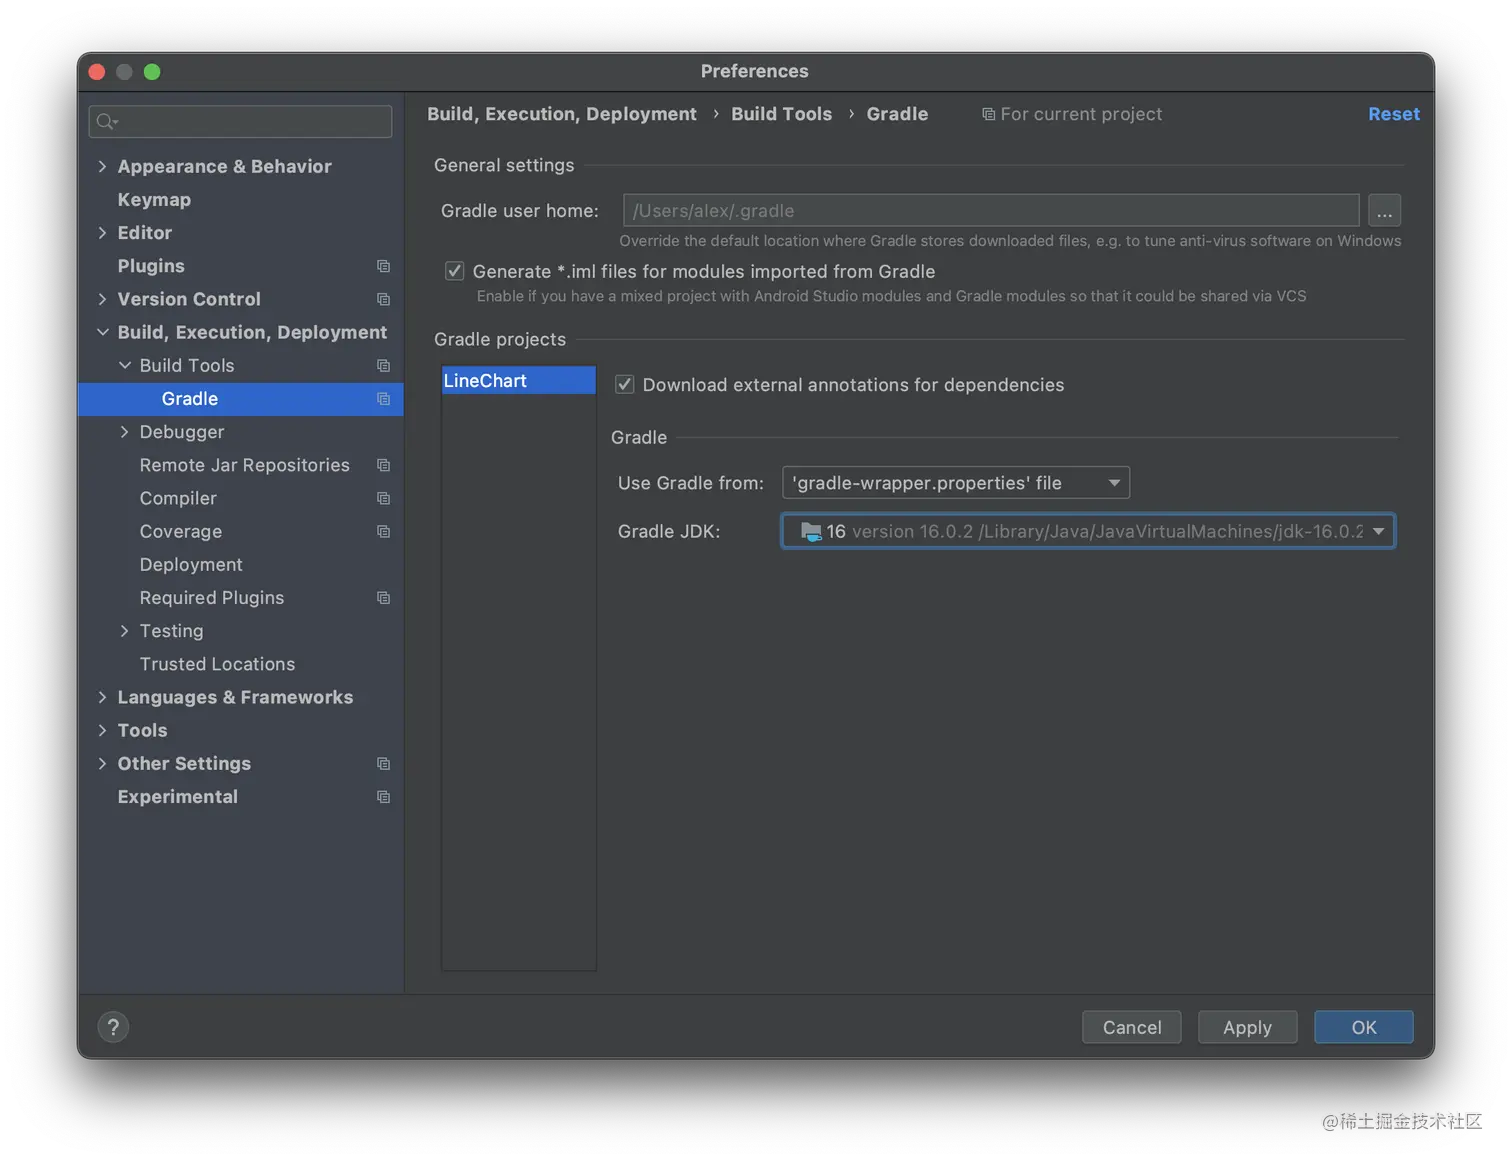The width and height of the screenshot is (1512, 1161).
Task: Click the Apply button
Action: 1247,1027
